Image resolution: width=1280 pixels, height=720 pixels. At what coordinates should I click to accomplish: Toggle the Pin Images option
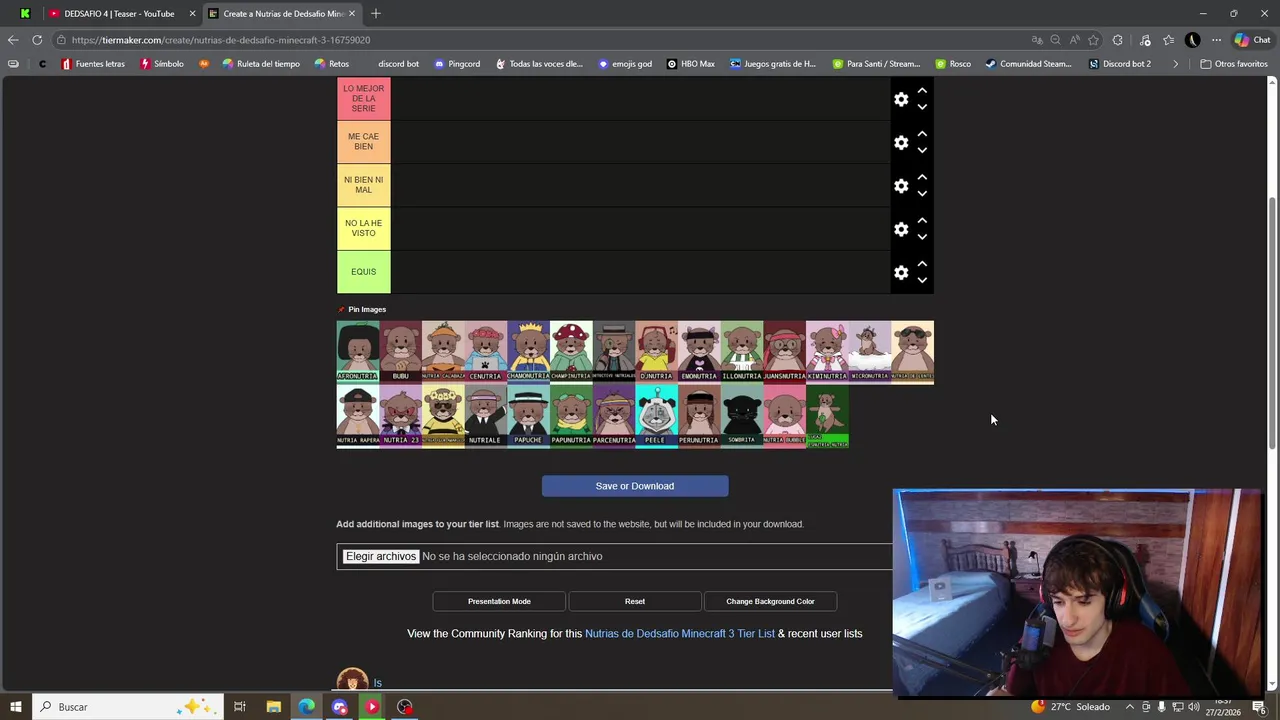(362, 309)
